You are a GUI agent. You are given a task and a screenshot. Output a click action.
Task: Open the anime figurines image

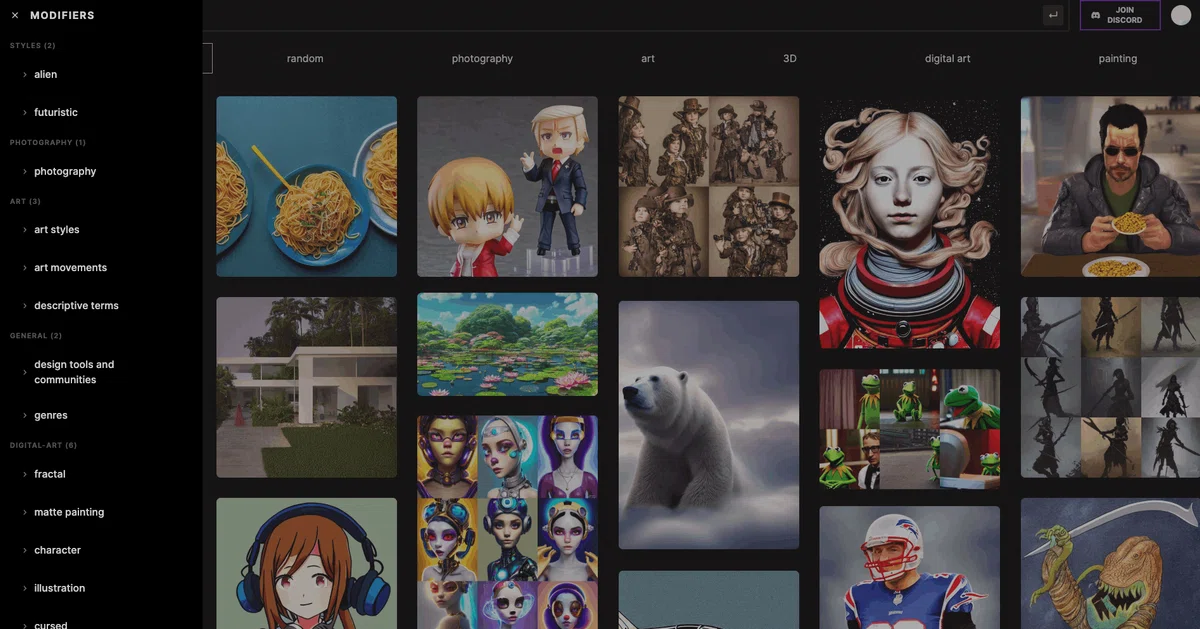point(507,186)
